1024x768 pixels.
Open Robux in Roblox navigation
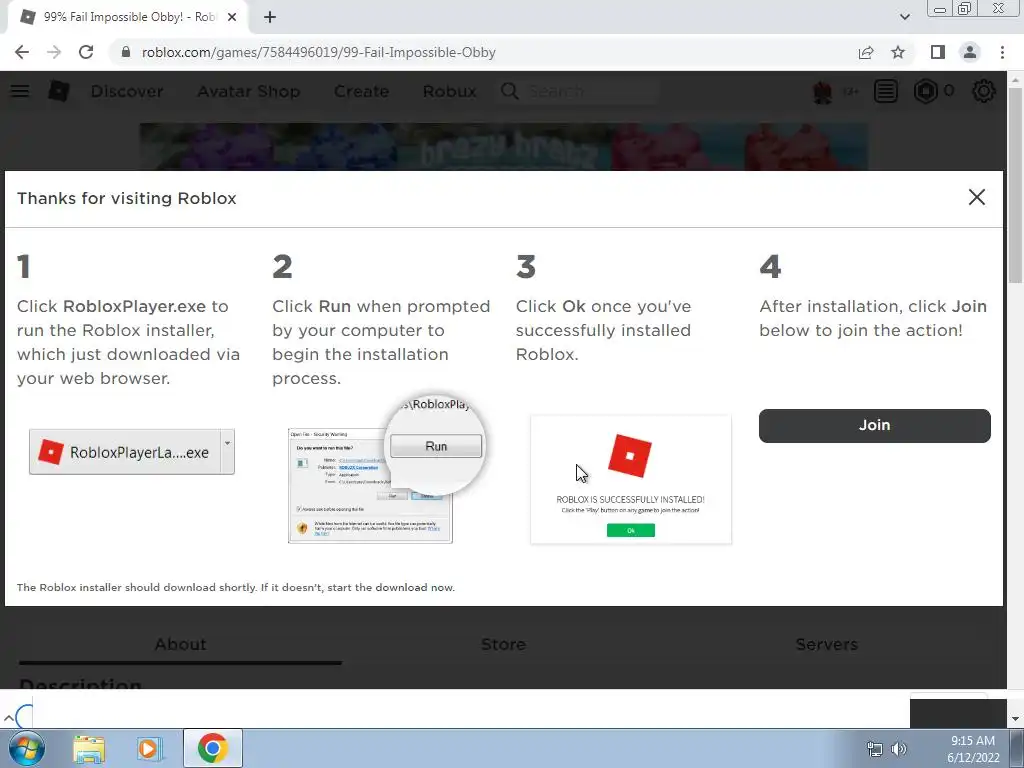click(449, 91)
